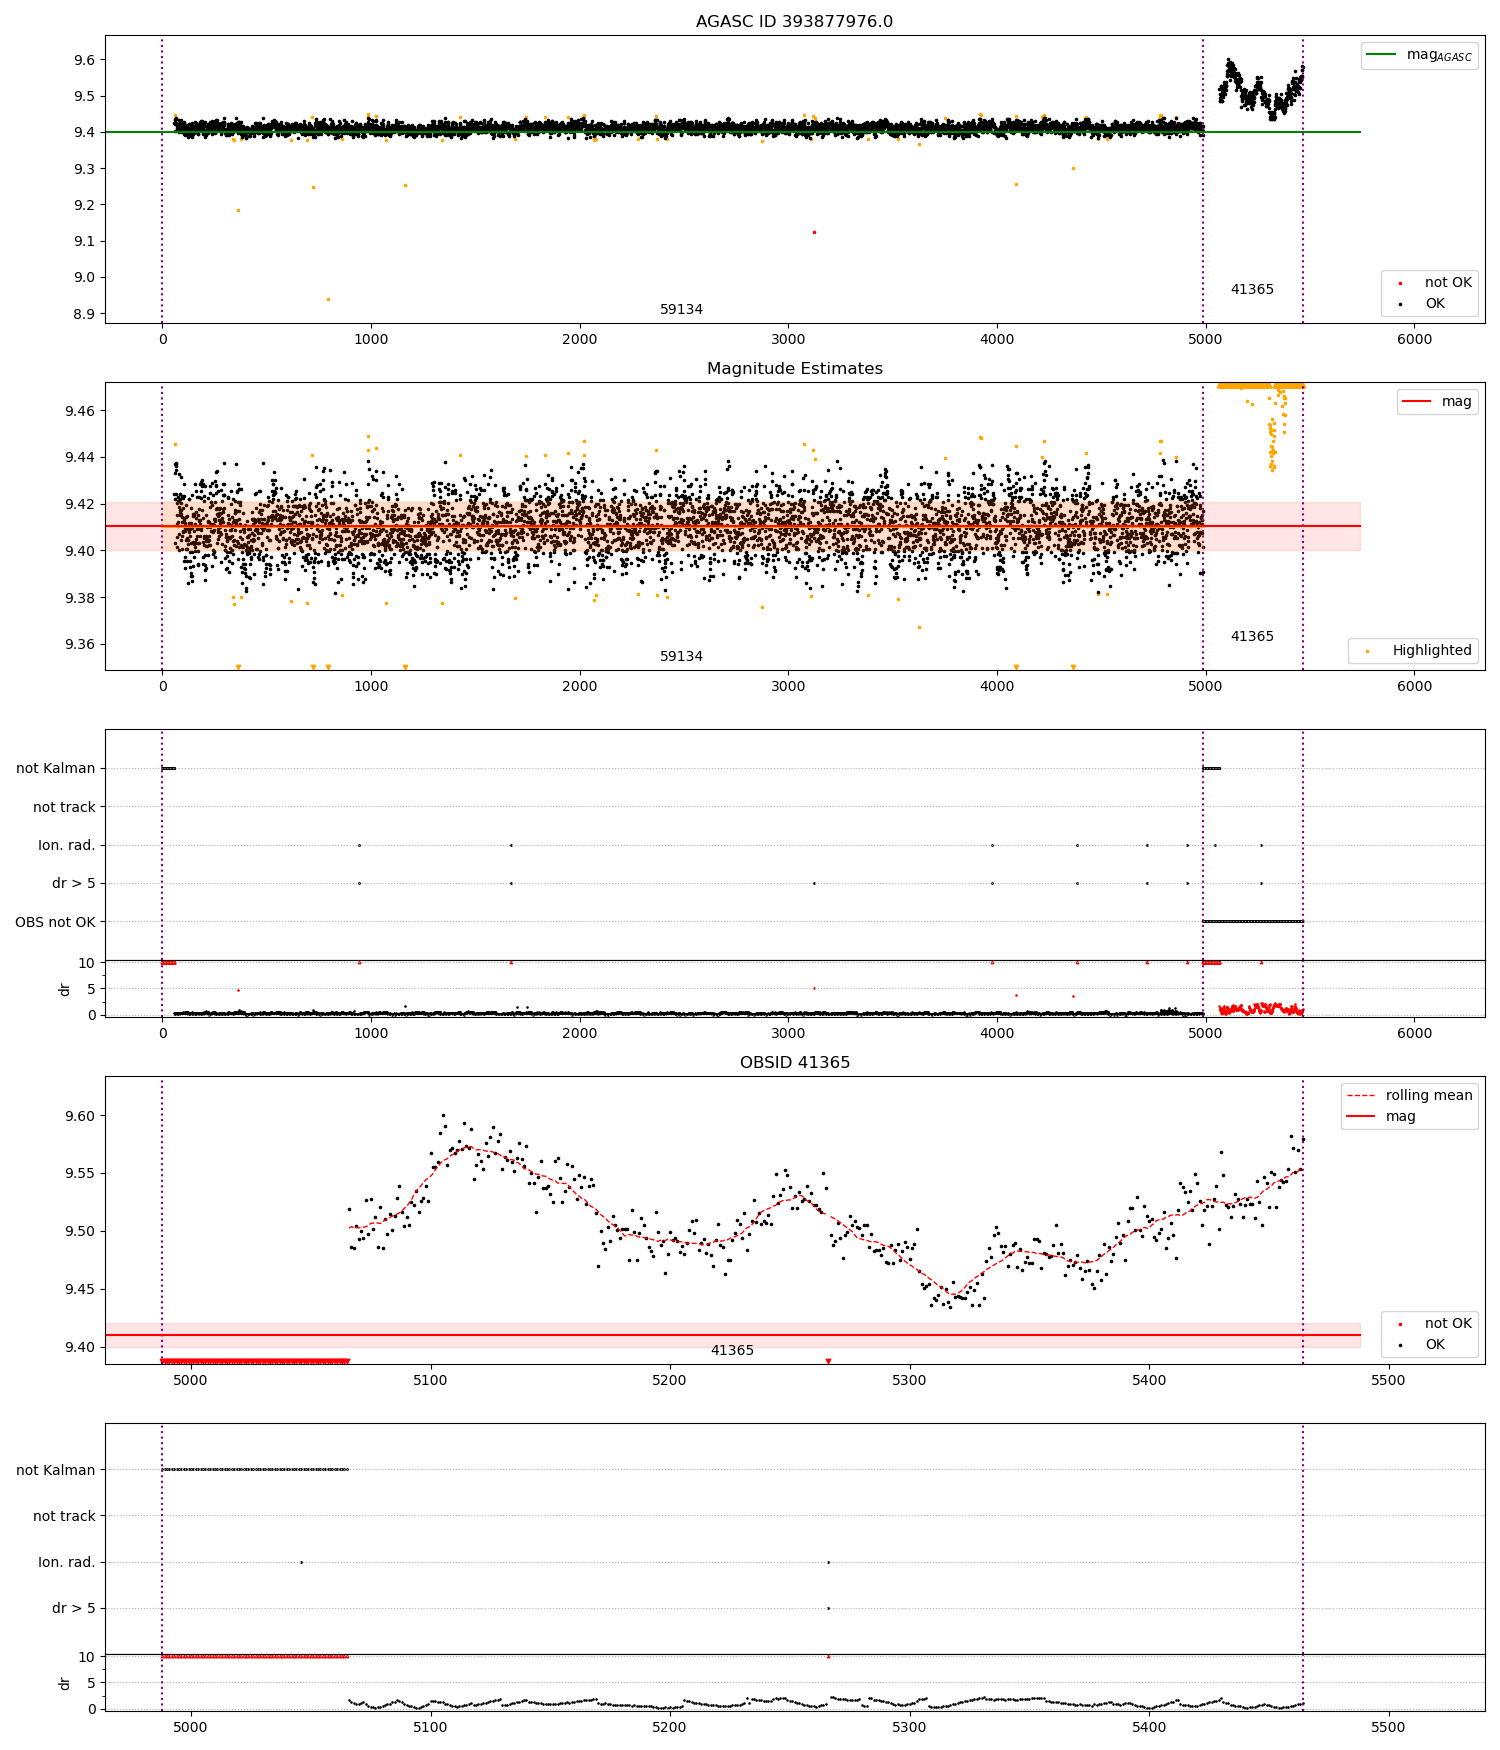Click the orange outlier point near 8.94 in the top plot
The height and width of the screenshot is (1750, 1500).
pos(328,299)
